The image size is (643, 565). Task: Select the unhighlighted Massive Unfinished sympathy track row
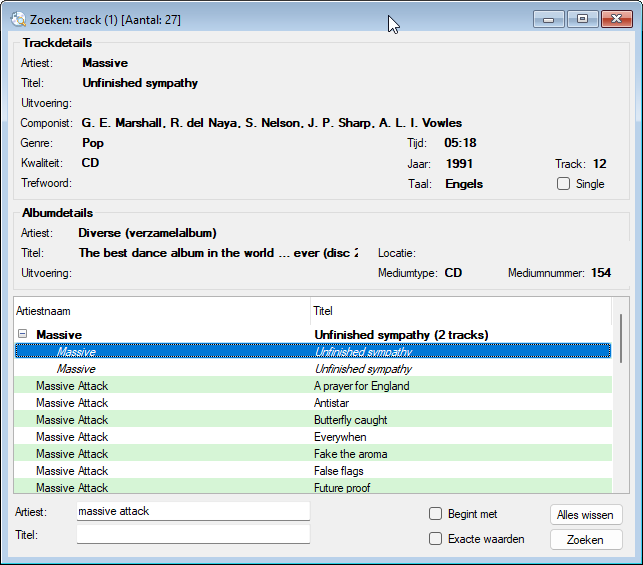313,369
